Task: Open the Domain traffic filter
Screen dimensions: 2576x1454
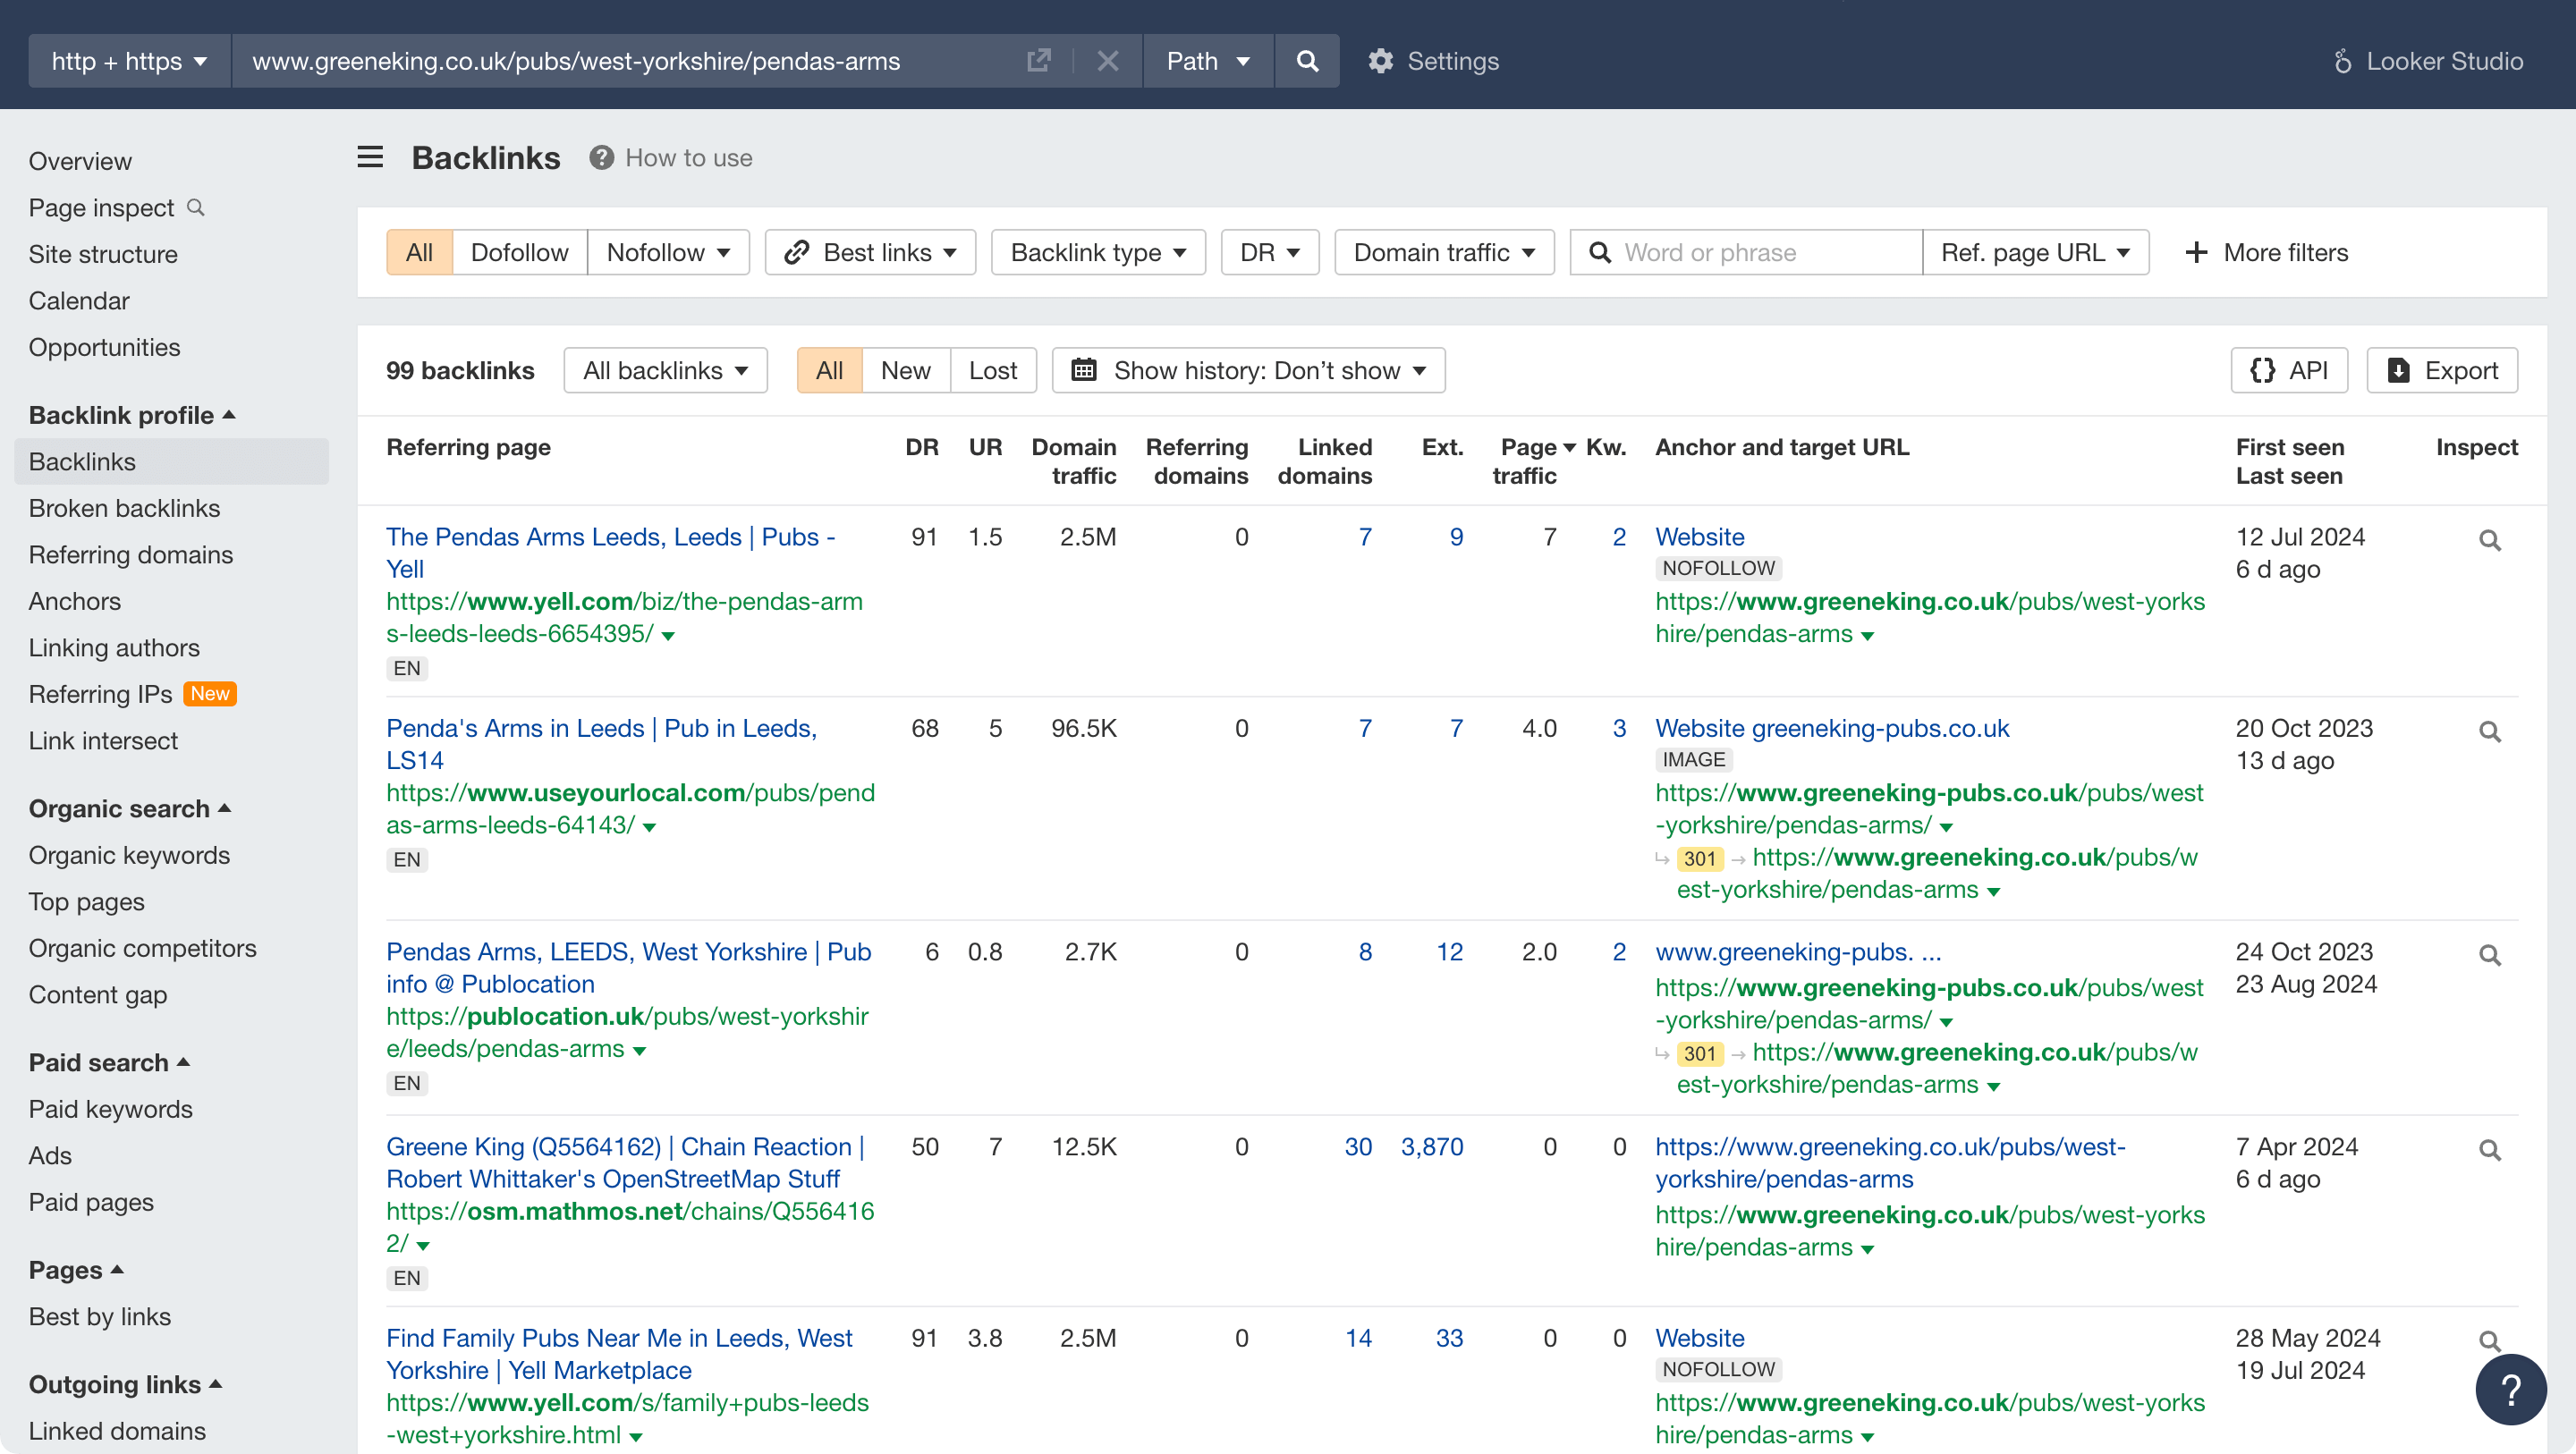Action: [1444, 252]
